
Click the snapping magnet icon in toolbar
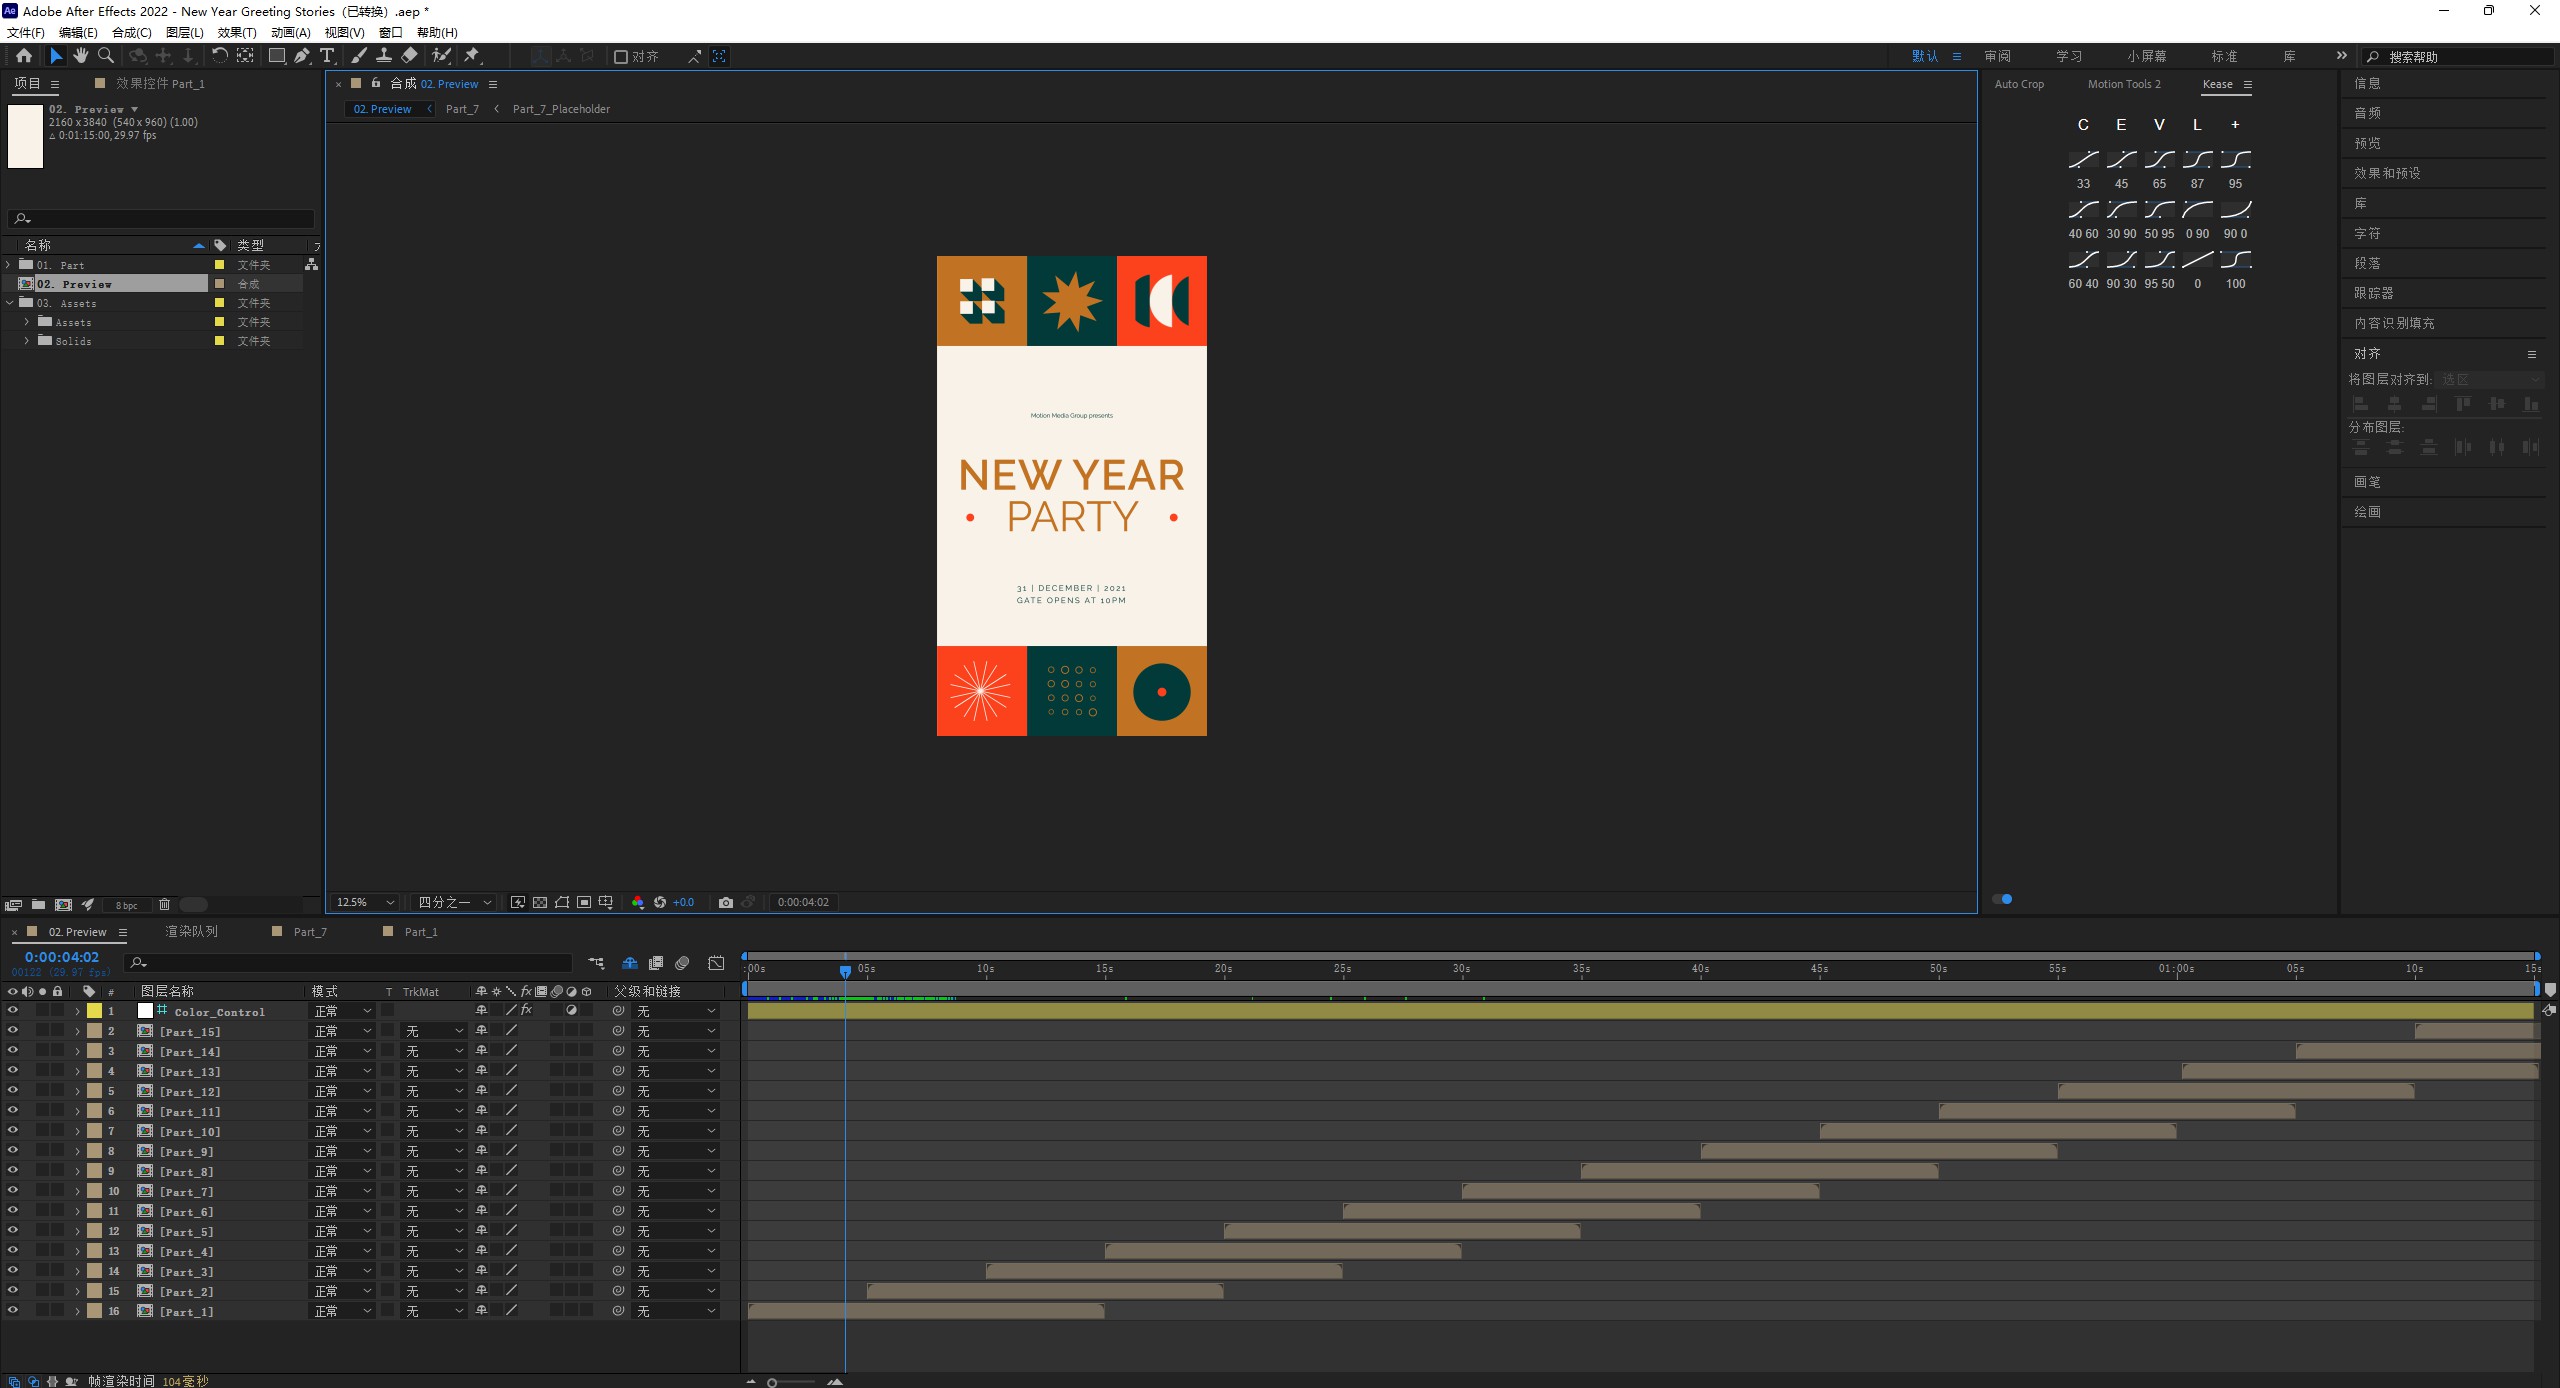pyautogui.click(x=694, y=56)
